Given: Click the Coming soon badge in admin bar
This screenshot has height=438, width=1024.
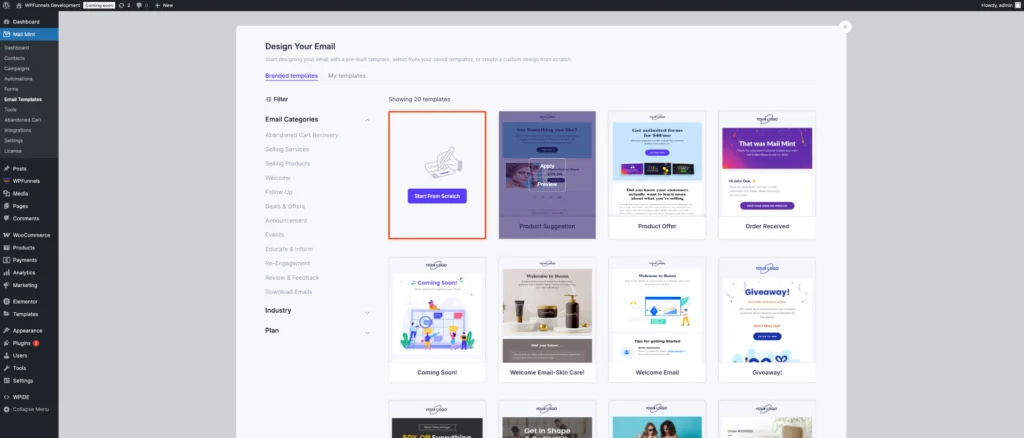Looking at the screenshot, I should click(x=99, y=5).
